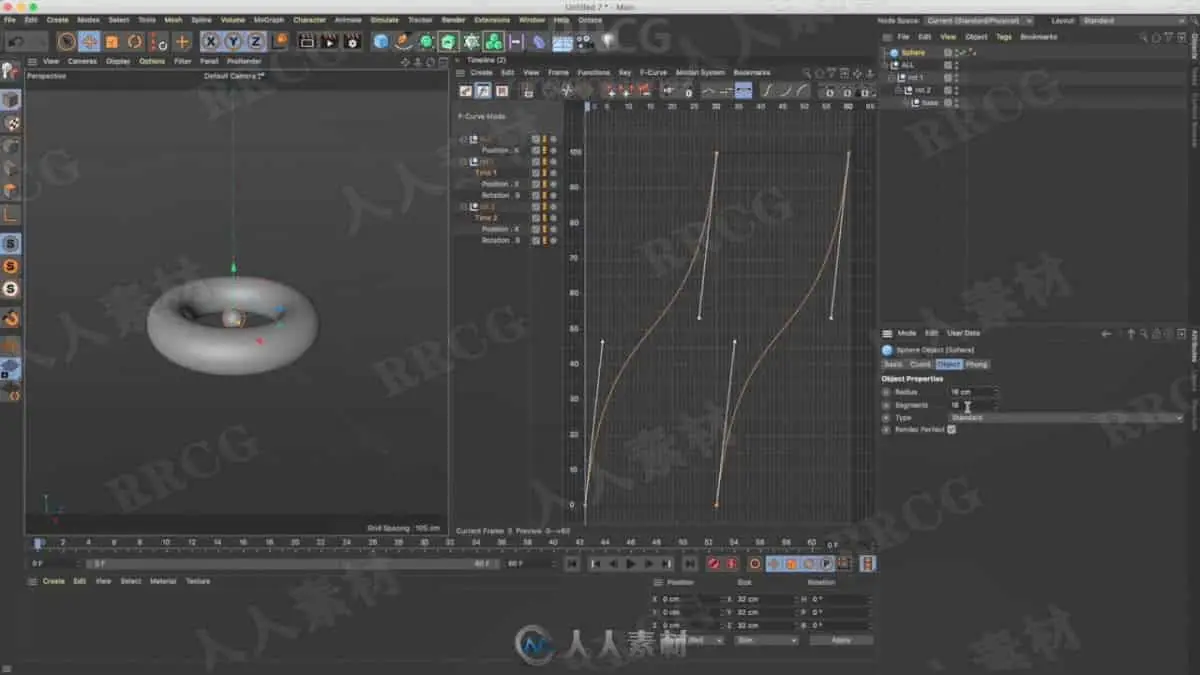Open Simulate menu
1200x675 pixels.
pos(384,20)
